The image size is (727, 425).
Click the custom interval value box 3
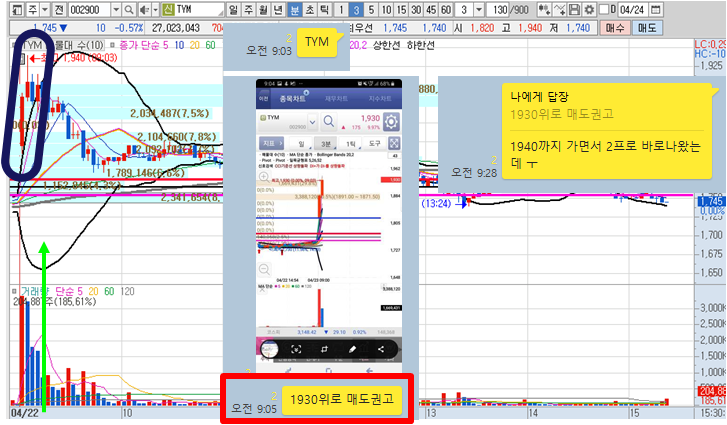tap(464, 9)
